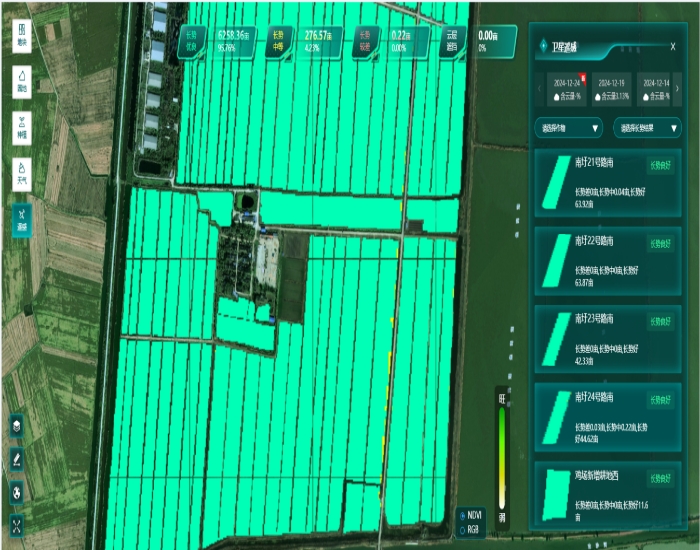
Task: Click the fullscreen expand arrows icon
Action: pos(16,525)
